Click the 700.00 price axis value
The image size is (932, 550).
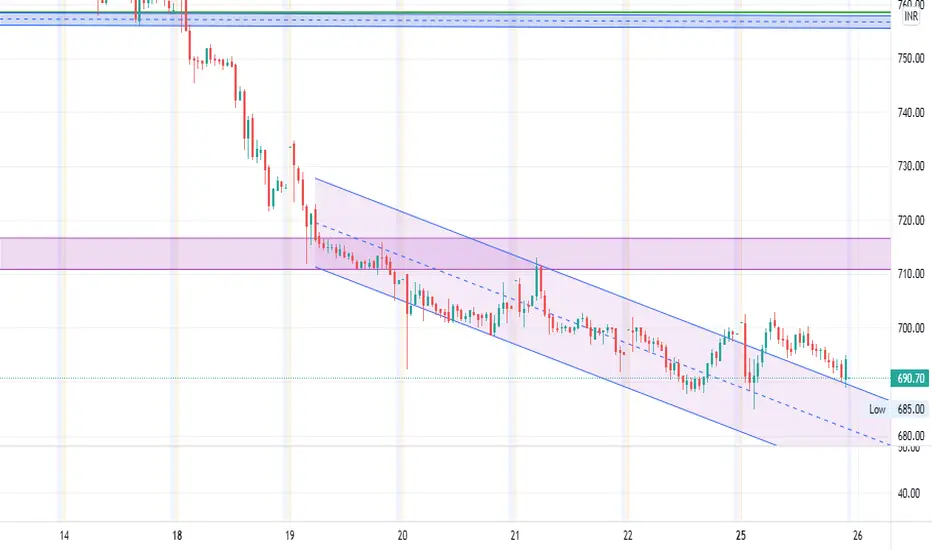click(x=911, y=328)
